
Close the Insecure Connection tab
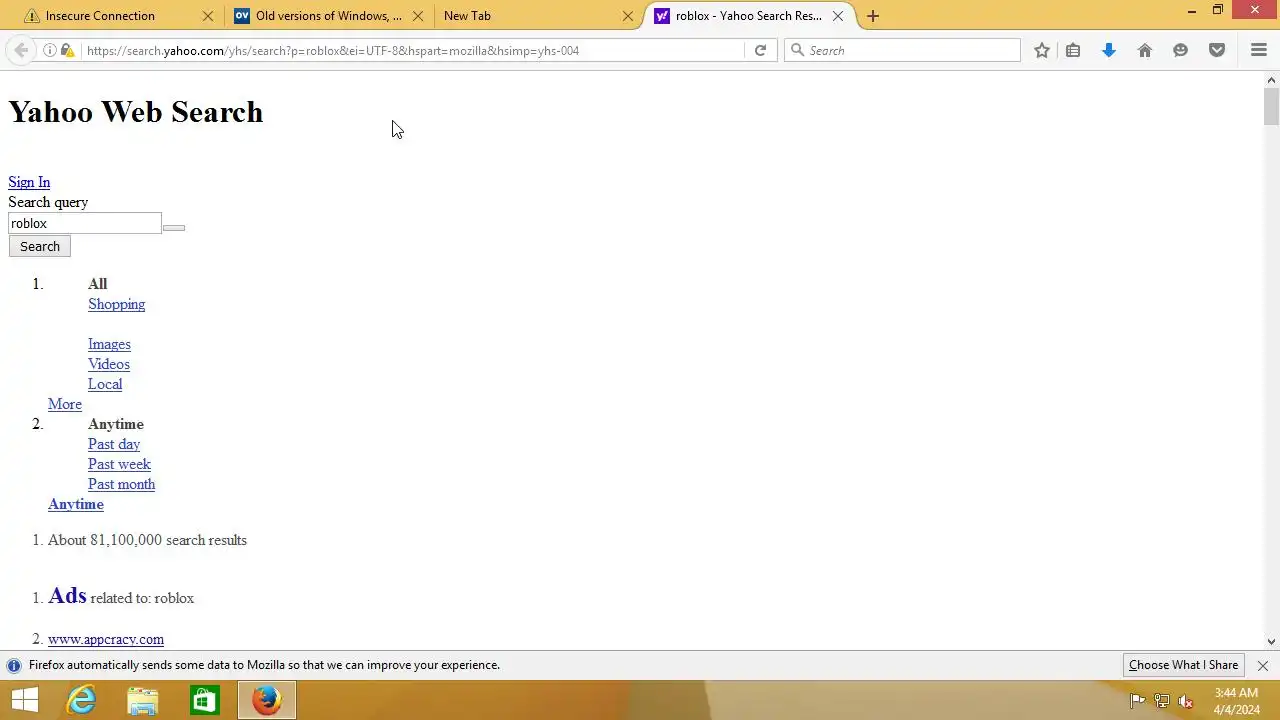pos(208,16)
